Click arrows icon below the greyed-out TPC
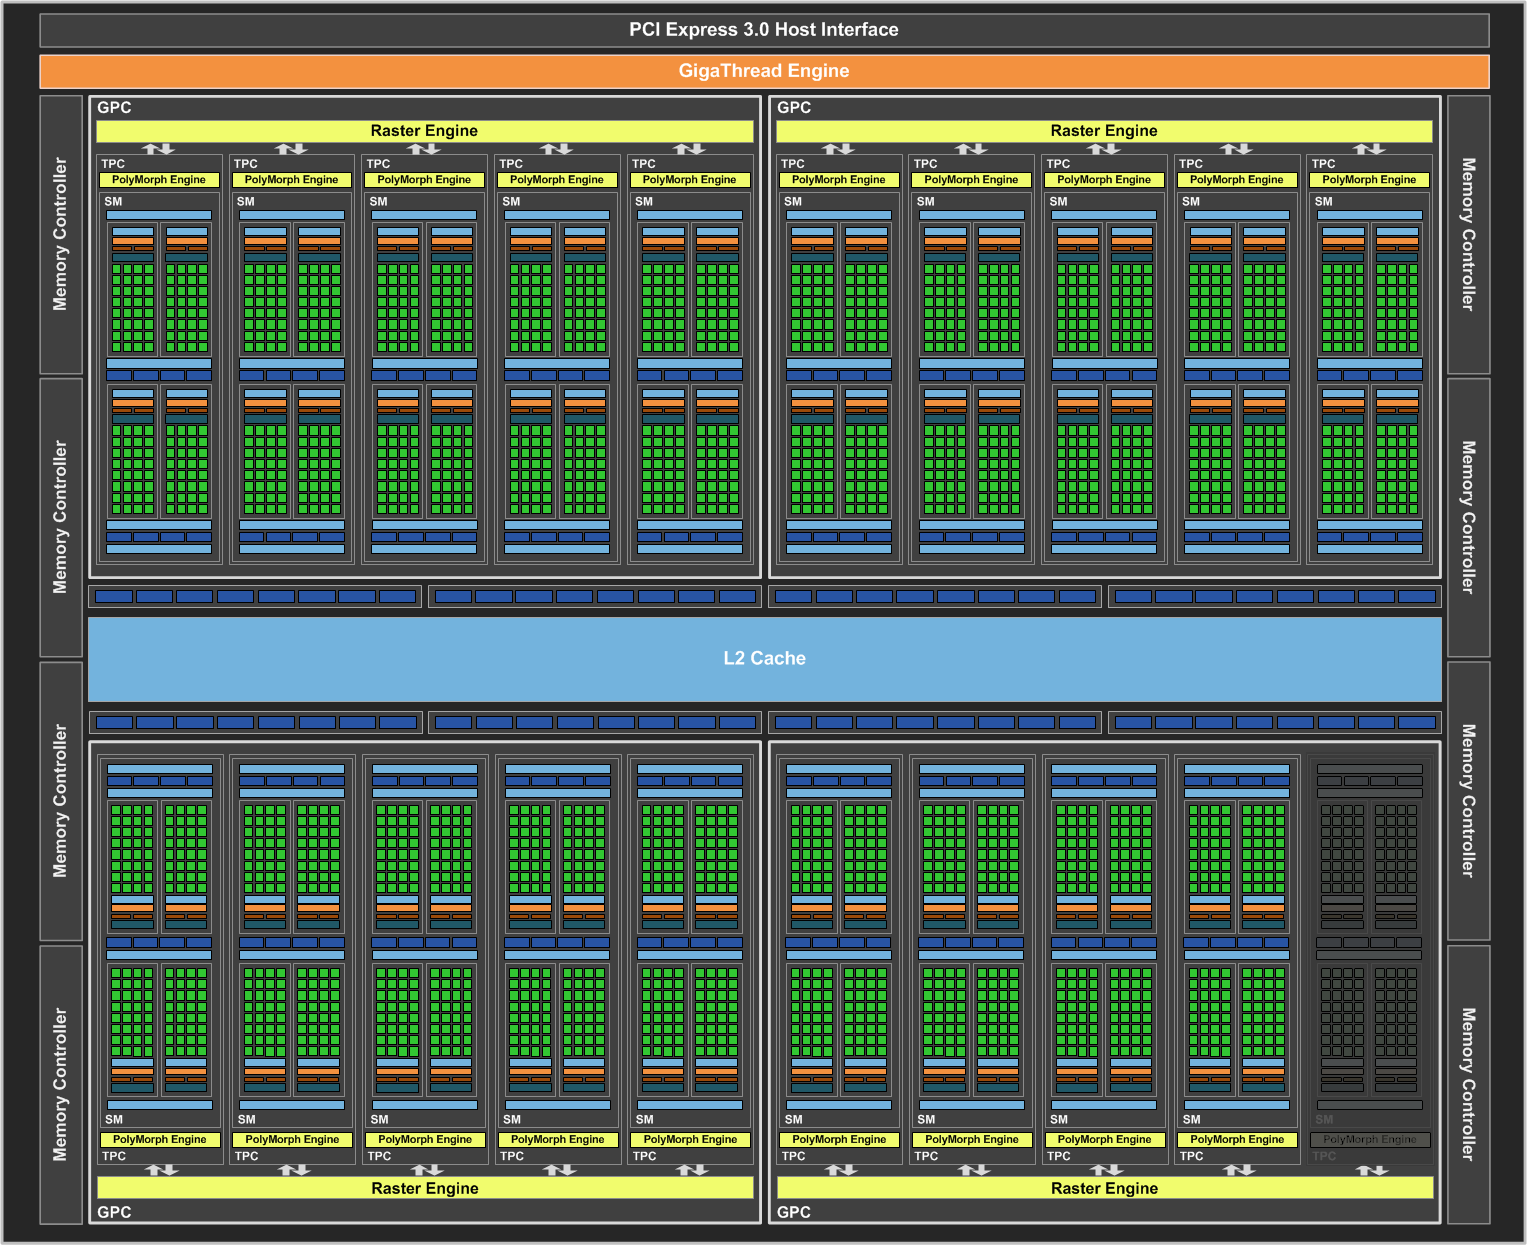 click(x=1372, y=1170)
